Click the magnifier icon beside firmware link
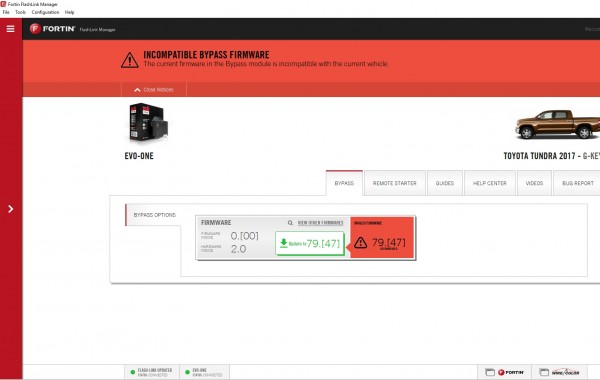This screenshot has height=380, width=600. pyautogui.click(x=290, y=223)
